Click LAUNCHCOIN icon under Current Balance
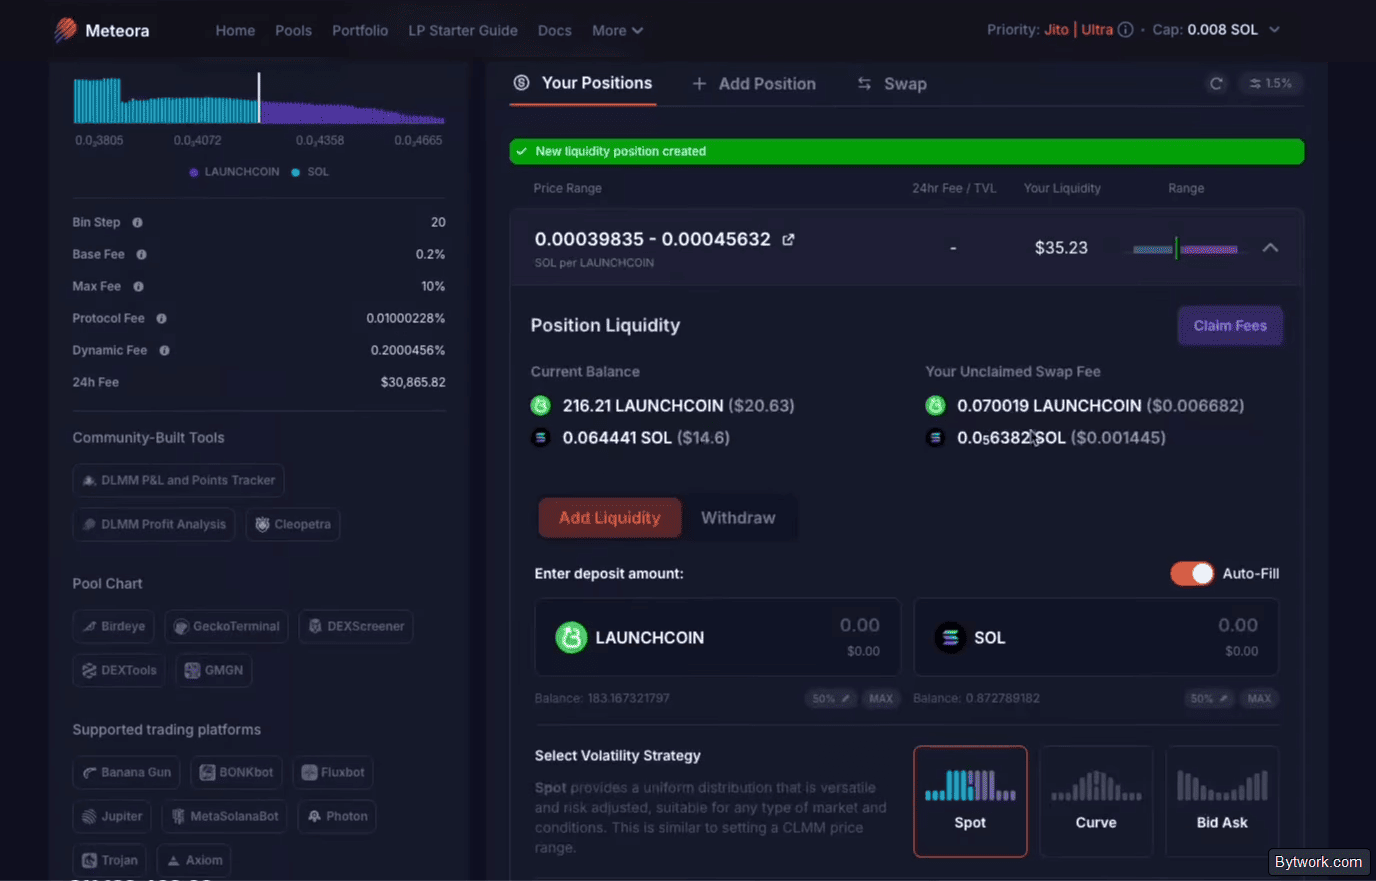This screenshot has height=881, width=1376. click(540, 405)
